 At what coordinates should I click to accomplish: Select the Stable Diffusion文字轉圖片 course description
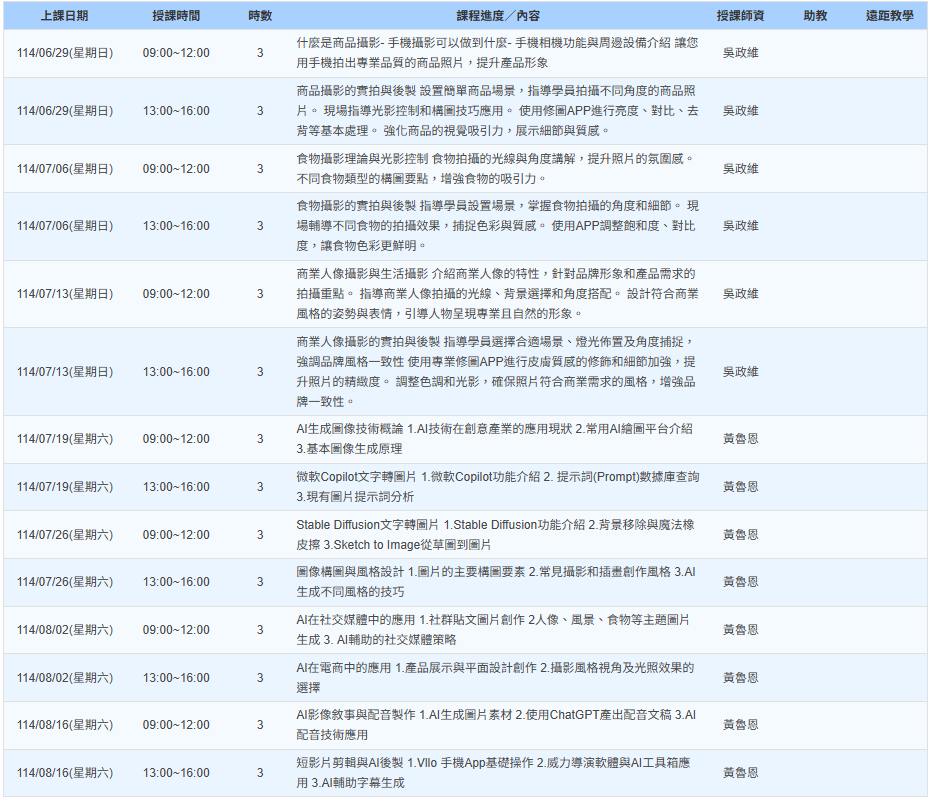pos(497,535)
